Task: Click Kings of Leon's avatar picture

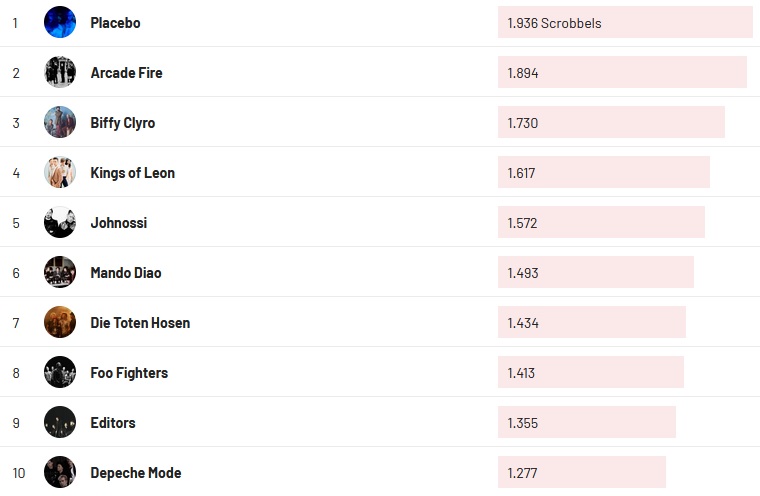Action: 60,172
